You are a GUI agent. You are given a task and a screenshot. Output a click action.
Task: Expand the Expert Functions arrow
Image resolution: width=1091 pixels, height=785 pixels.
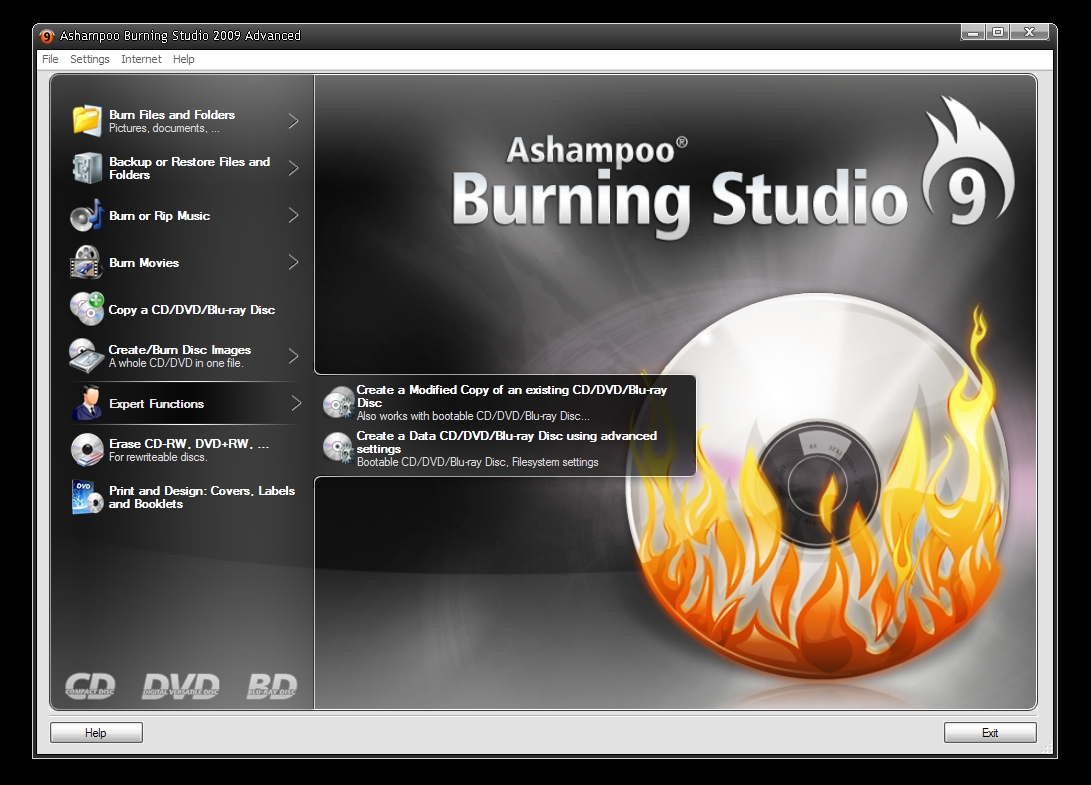point(296,403)
